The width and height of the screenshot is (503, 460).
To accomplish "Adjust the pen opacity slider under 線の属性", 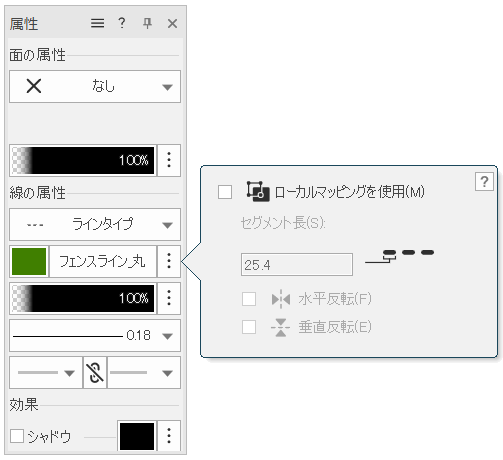I will pyautogui.click(x=83, y=298).
